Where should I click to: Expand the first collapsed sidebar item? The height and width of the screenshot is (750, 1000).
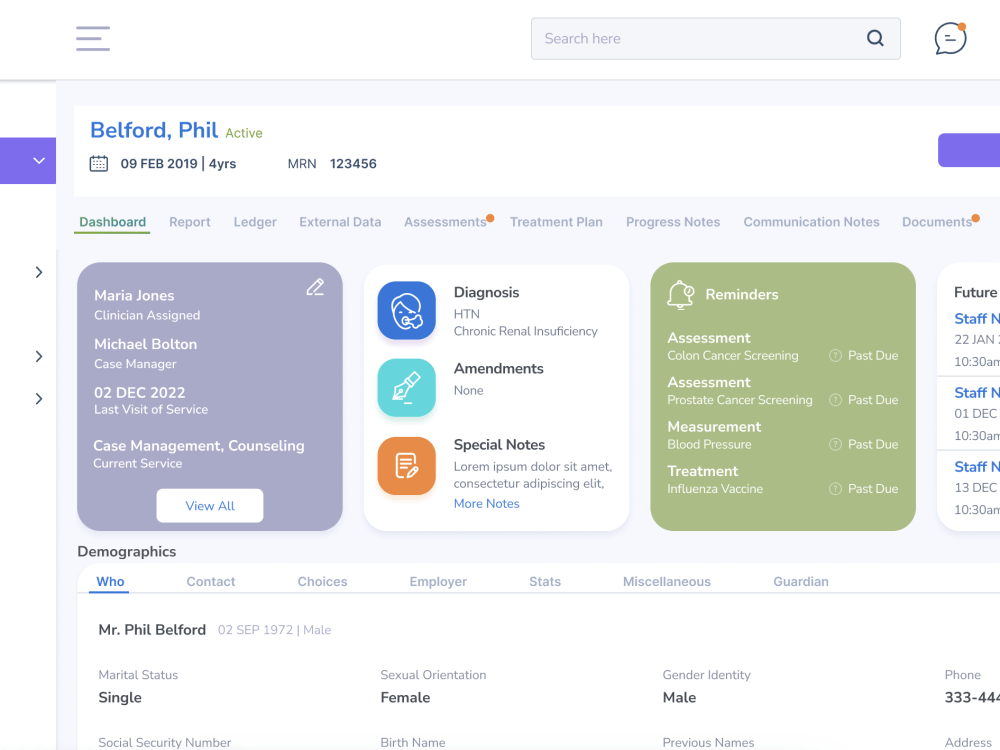click(39, 272)
